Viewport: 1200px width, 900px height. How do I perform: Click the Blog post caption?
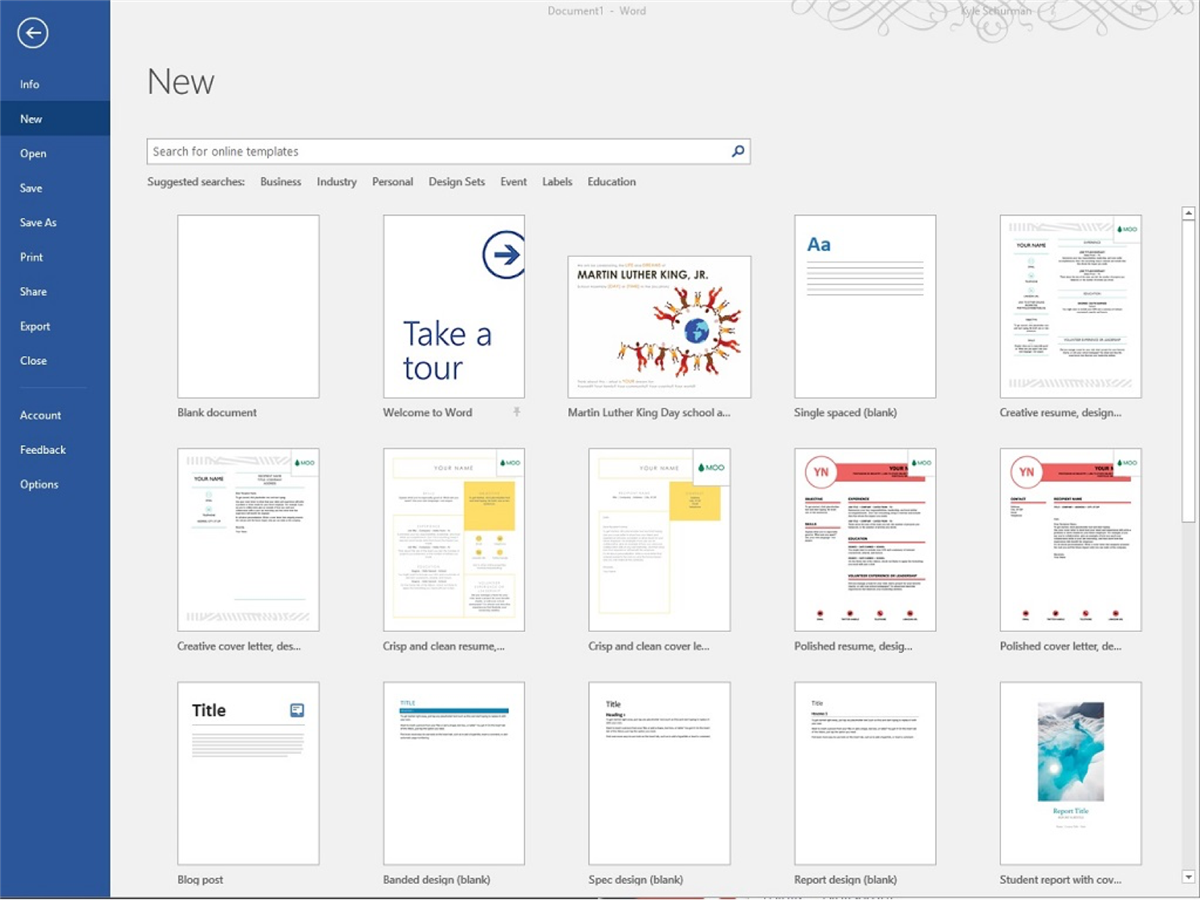(x=201, y=880)
